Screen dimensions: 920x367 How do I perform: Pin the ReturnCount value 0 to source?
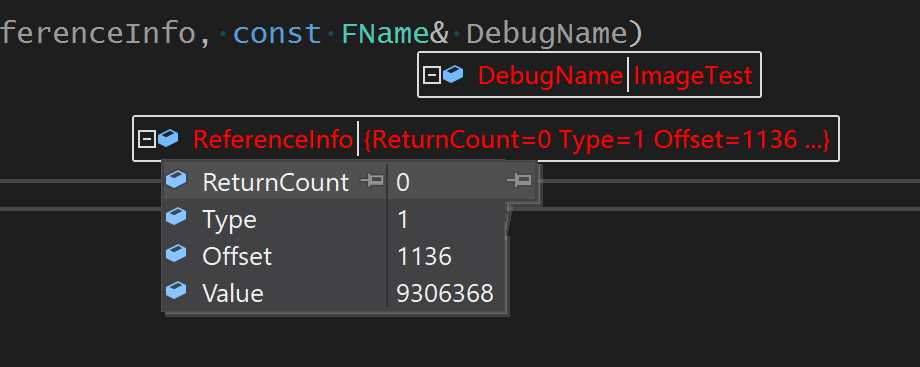pos(519,181)
